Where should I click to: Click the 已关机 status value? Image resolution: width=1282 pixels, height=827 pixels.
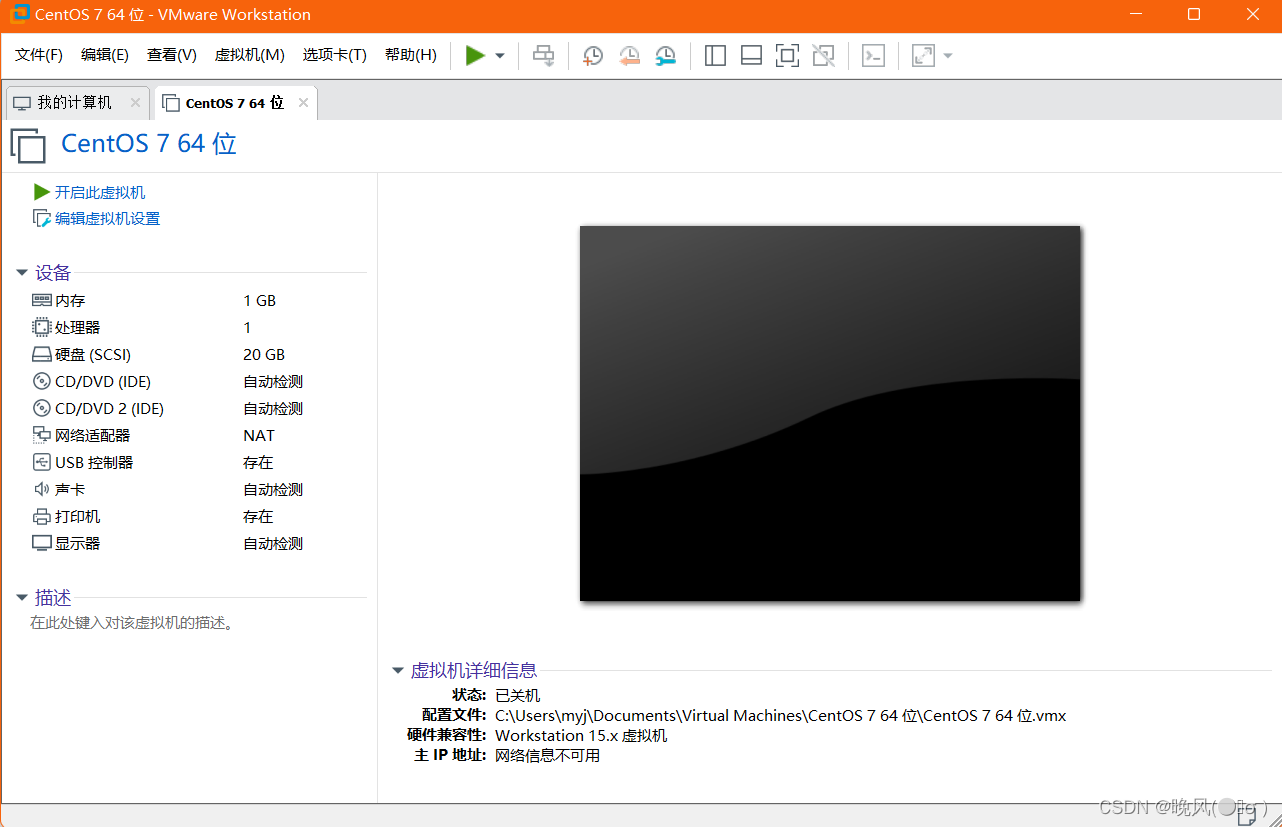pyautogui.click(x=518, y=695)
